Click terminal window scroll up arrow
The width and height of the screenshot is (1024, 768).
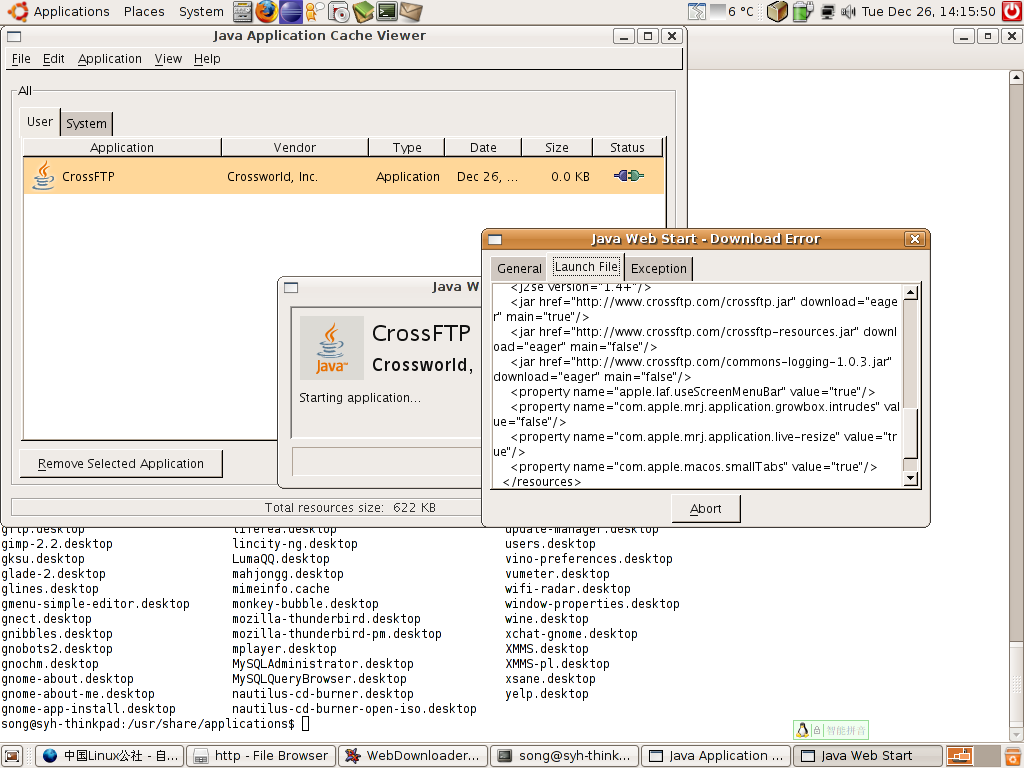pyautogui.click(x=1016, y=78)
